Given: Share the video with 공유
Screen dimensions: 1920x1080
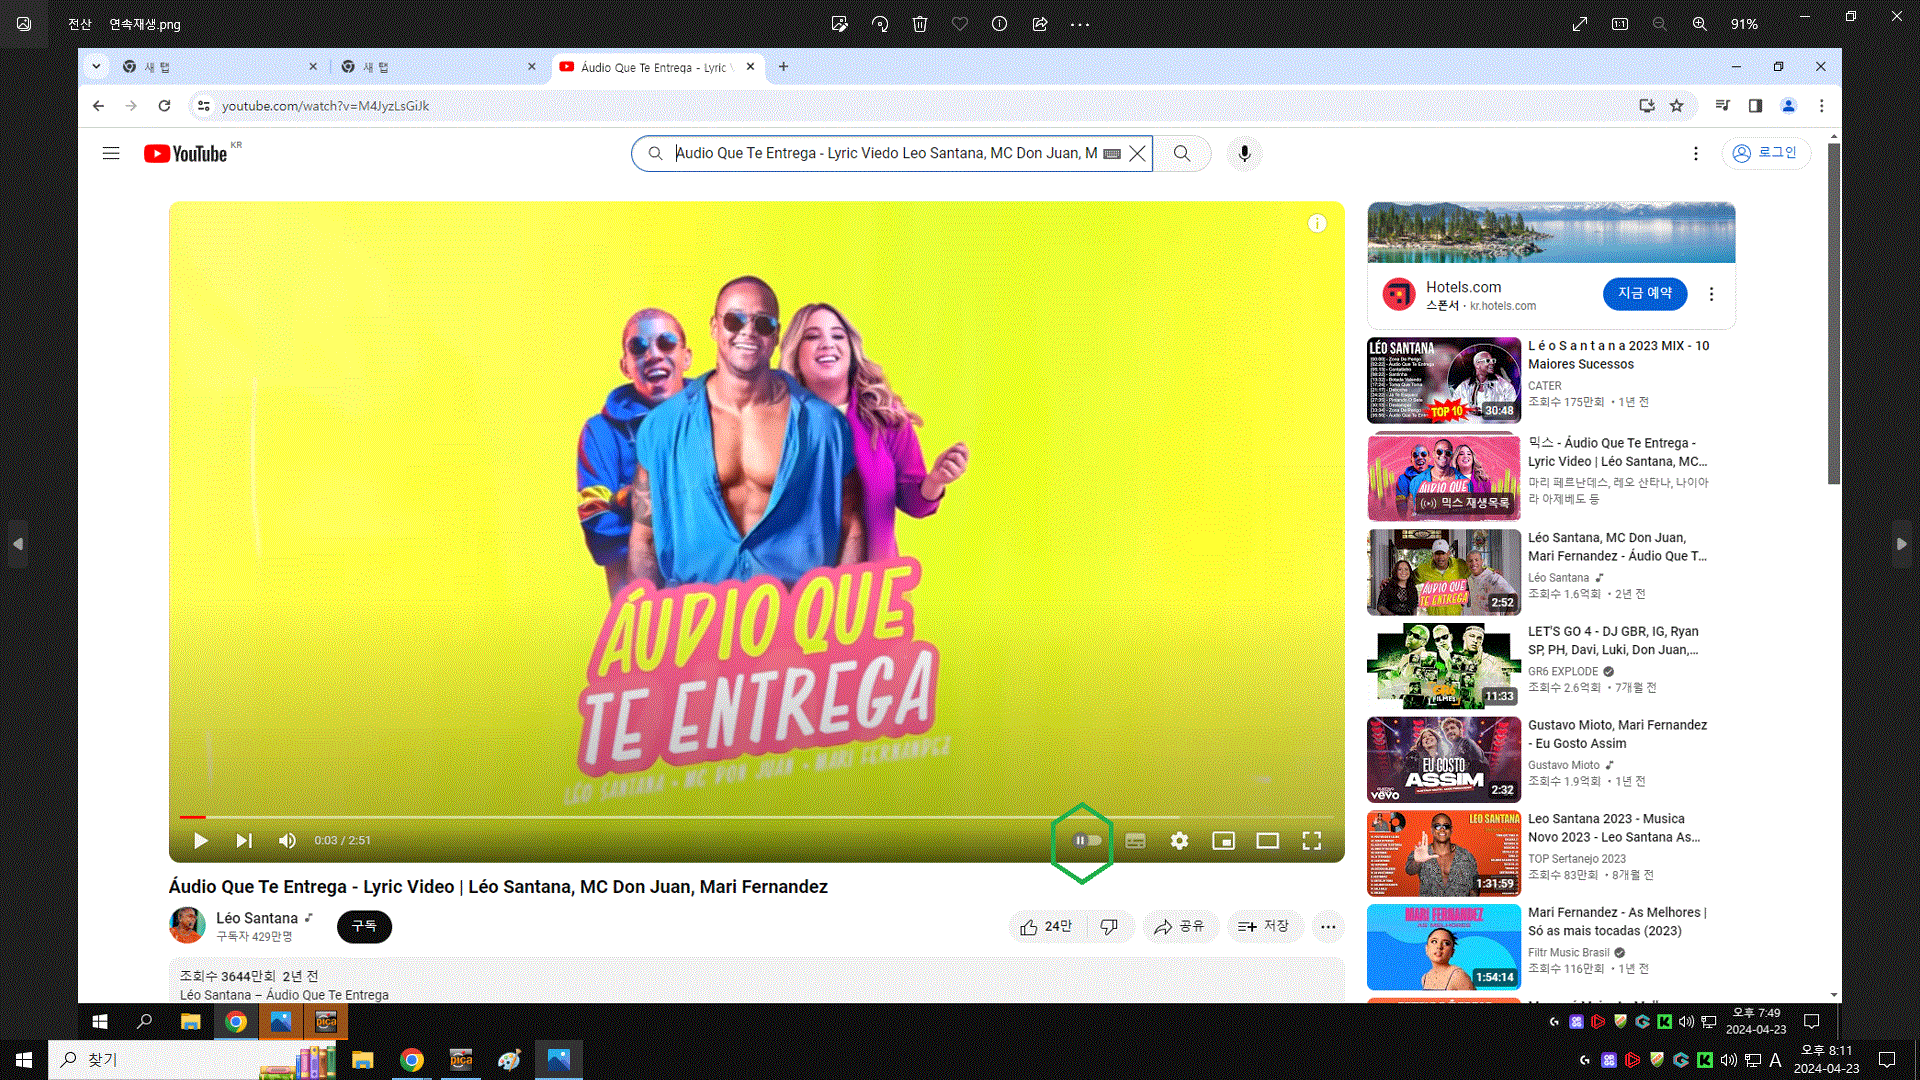Looking at the screenshot, I should [x=1179, y=927].
